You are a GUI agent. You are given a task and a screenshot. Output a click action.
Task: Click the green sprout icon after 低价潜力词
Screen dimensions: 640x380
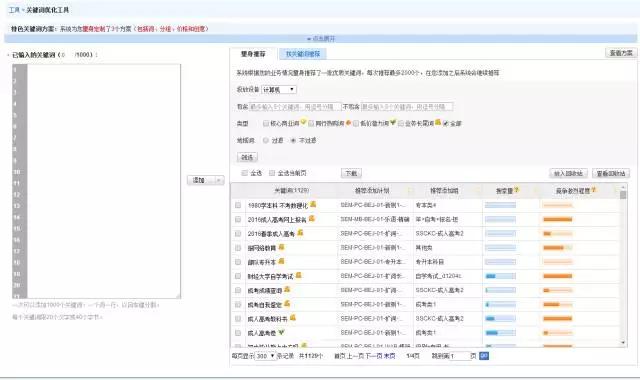click(393, 122)
